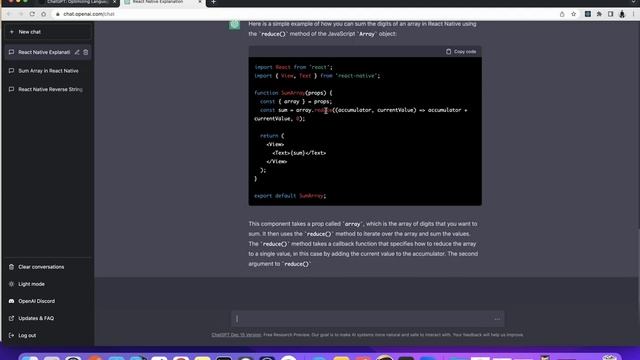Open the browser profile avatar
The width and height of the screenshot is (640, 360).
click(622, 14)
